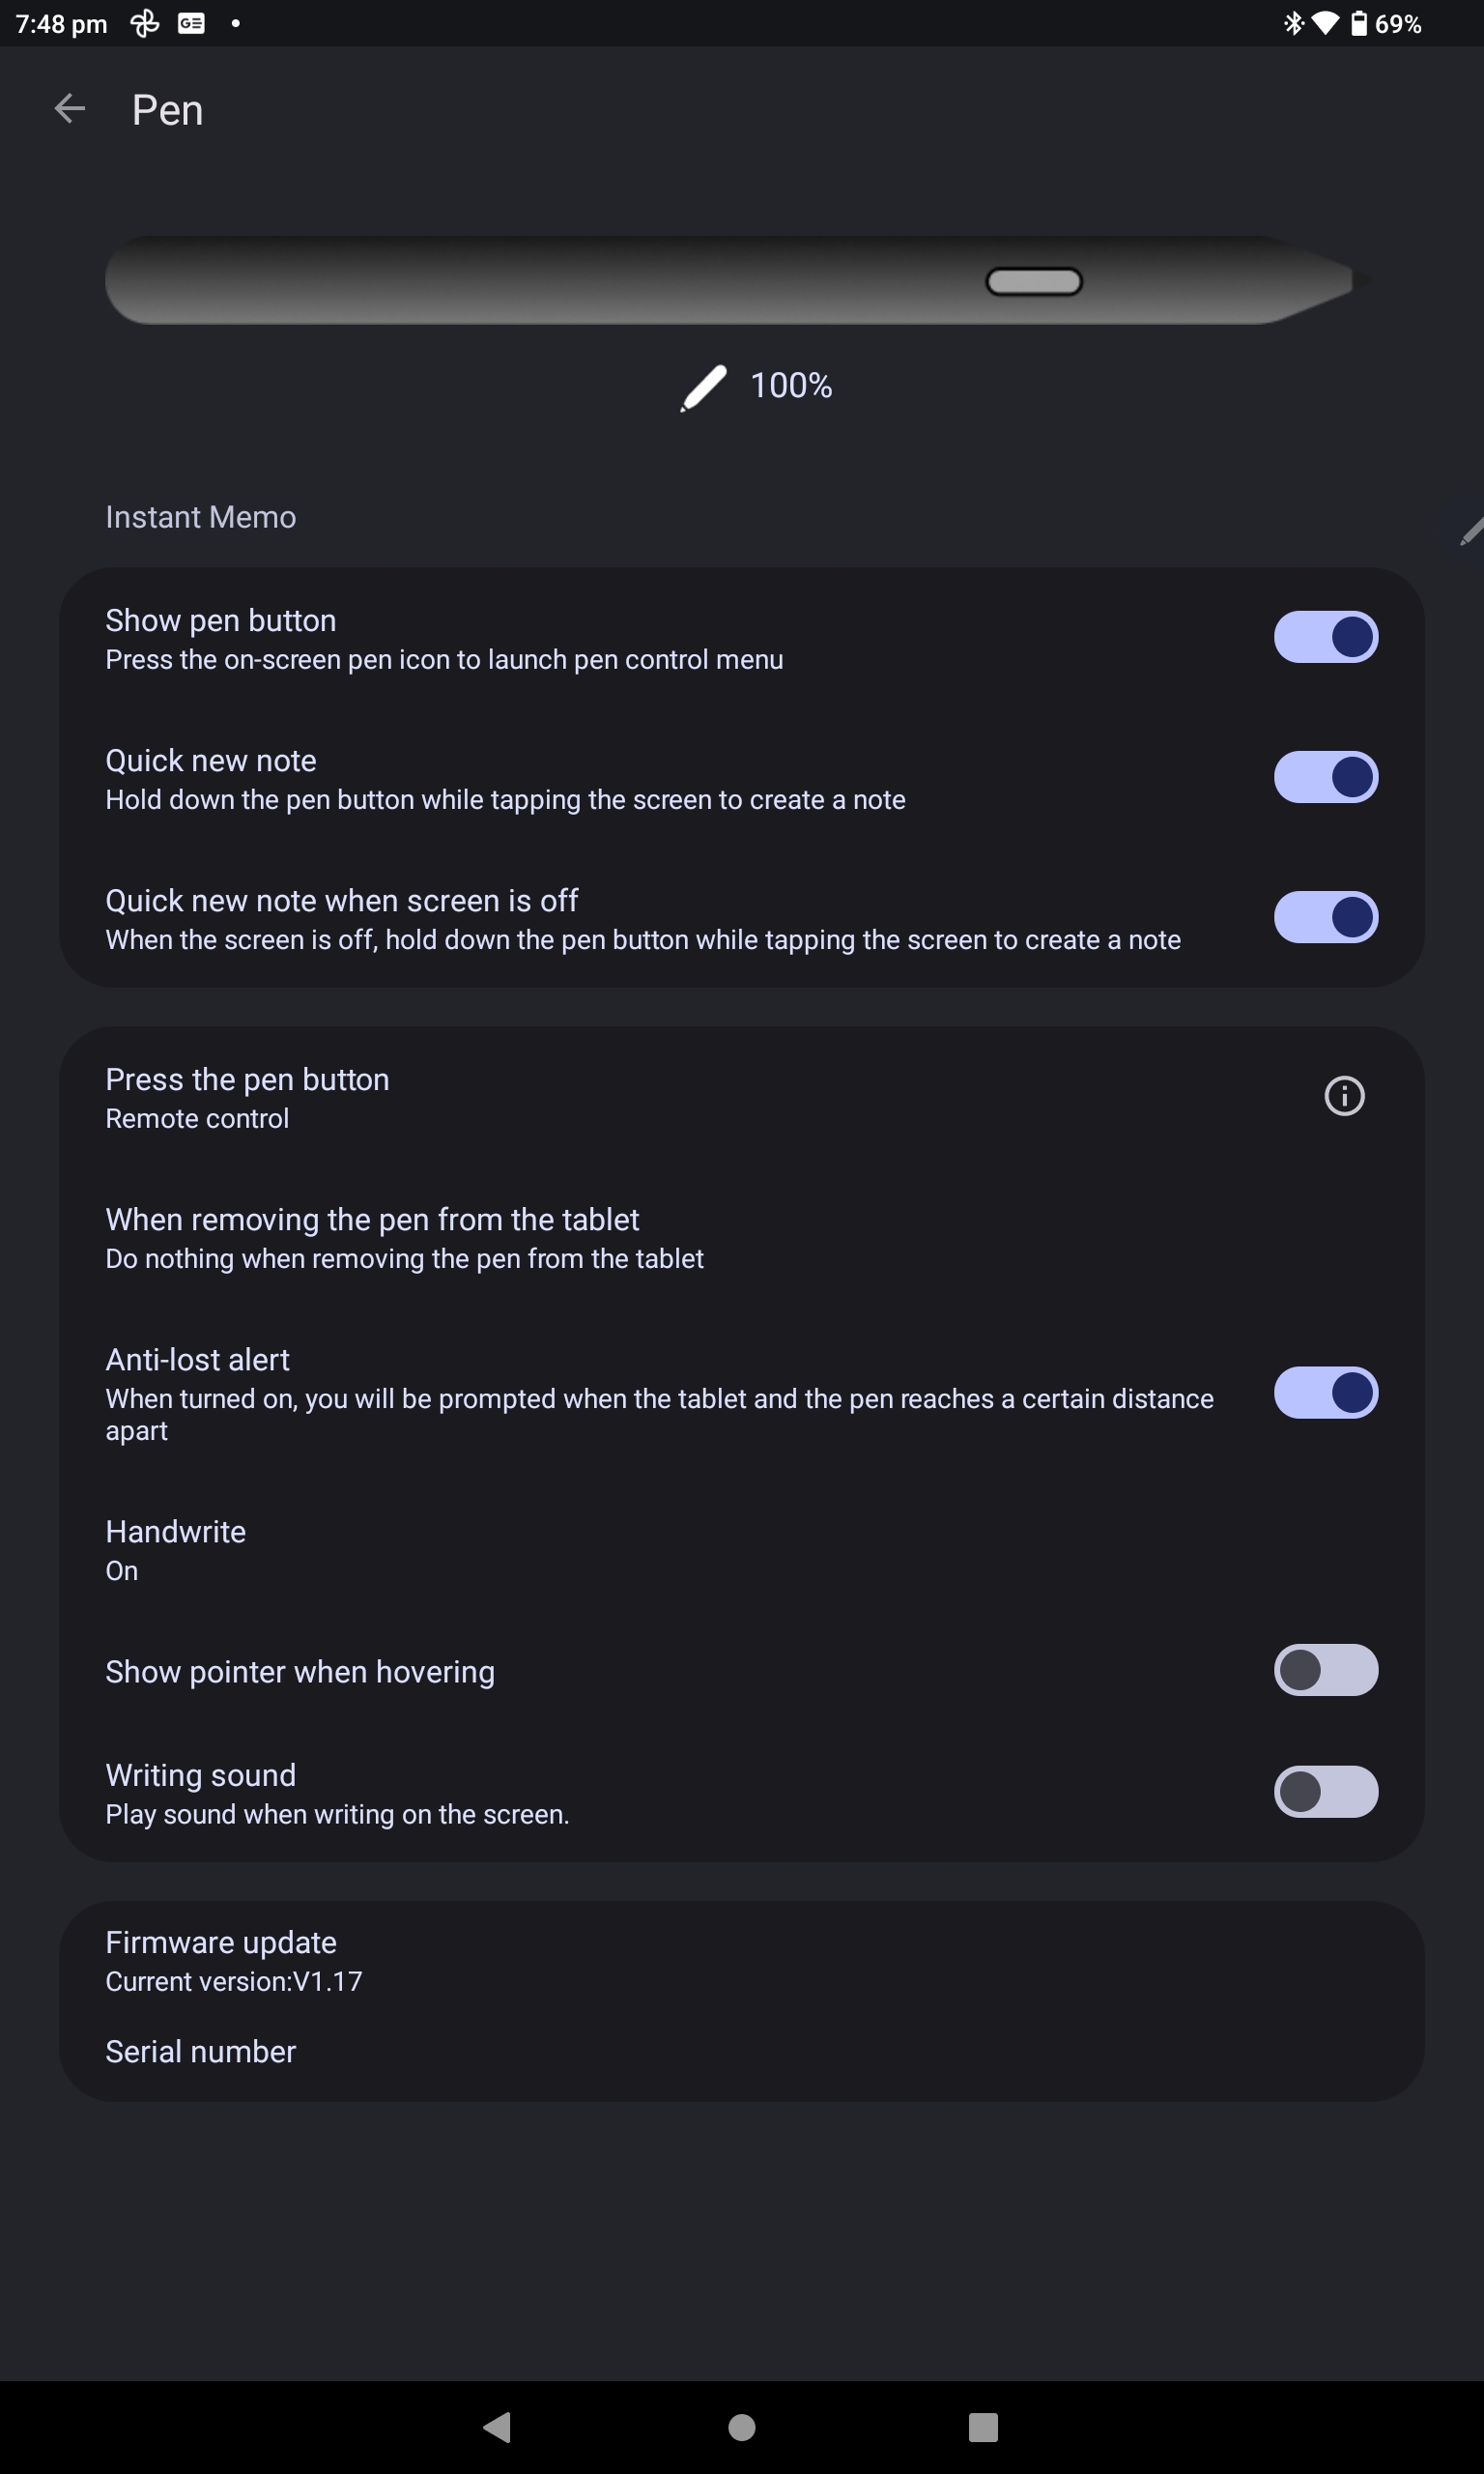Turn off Quick new note
The width and height of the screenshot is (1484, 2474).
[1326, 777]
